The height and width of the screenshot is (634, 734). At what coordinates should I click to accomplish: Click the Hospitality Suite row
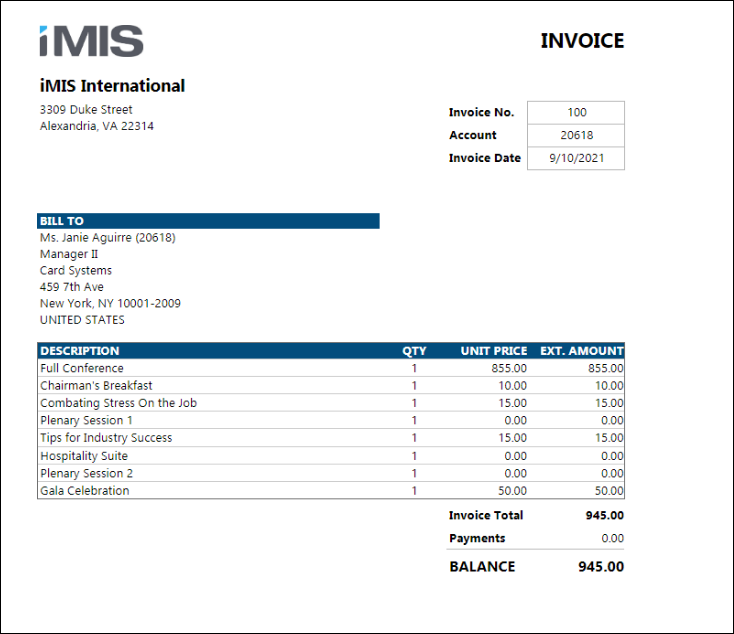coord(331,456)
